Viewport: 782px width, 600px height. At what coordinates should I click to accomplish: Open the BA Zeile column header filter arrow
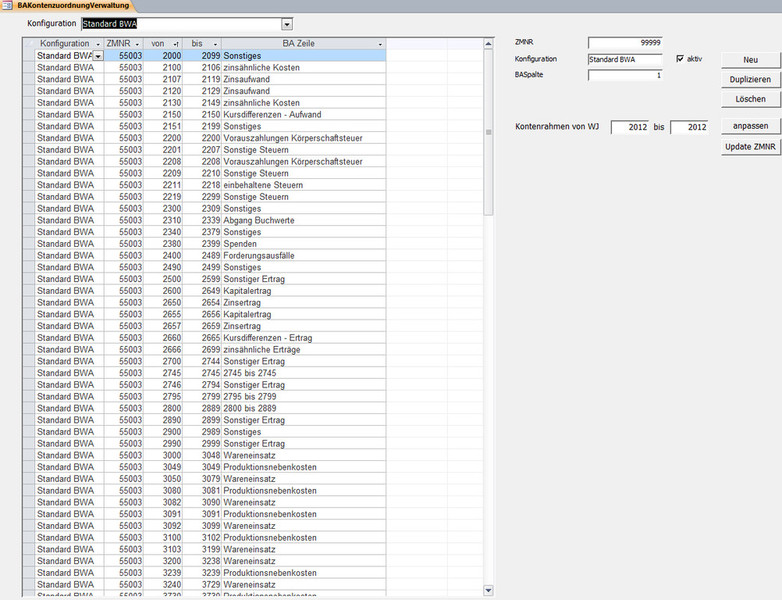380,44
